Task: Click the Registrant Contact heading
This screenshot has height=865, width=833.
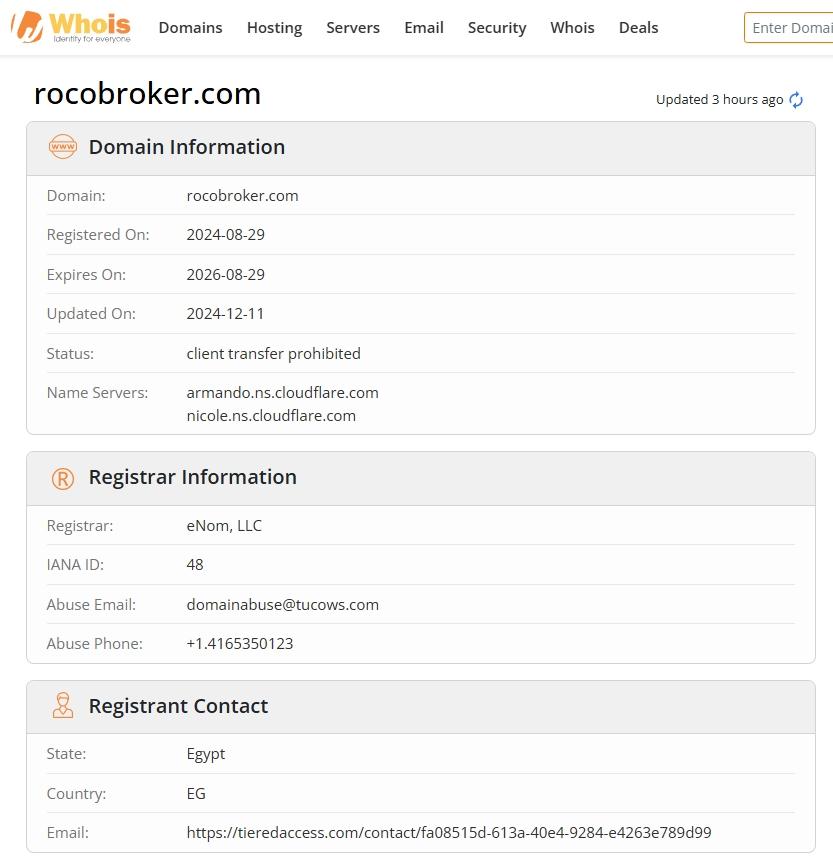Action: click(178, 706)
